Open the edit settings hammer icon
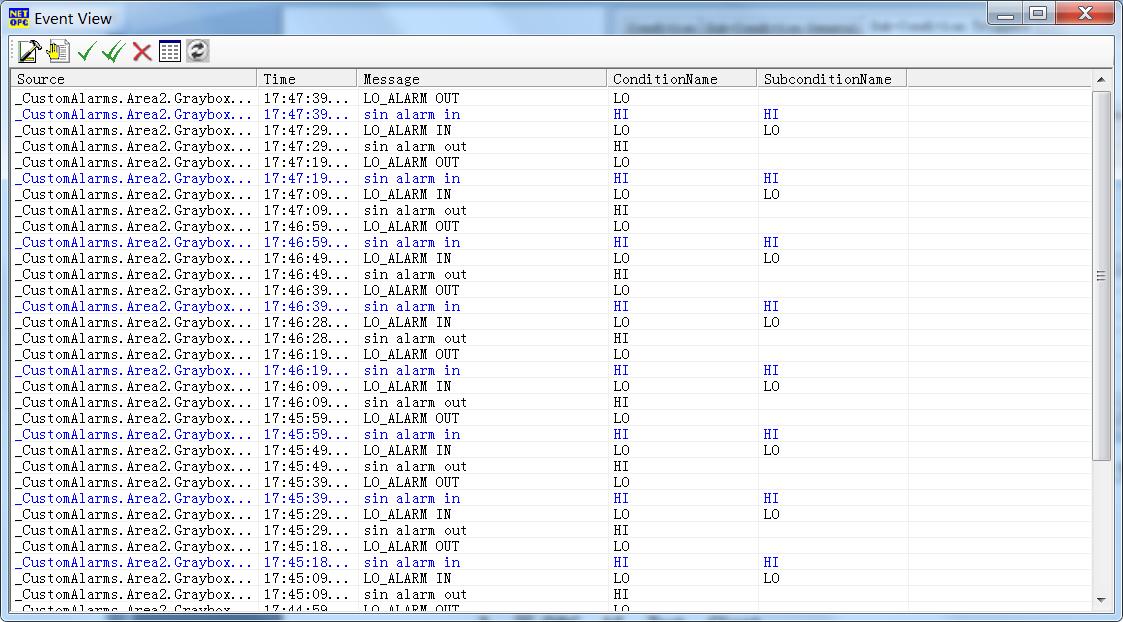The height and width of the screenshot is (622, 1123). click(x=29, y=52)
